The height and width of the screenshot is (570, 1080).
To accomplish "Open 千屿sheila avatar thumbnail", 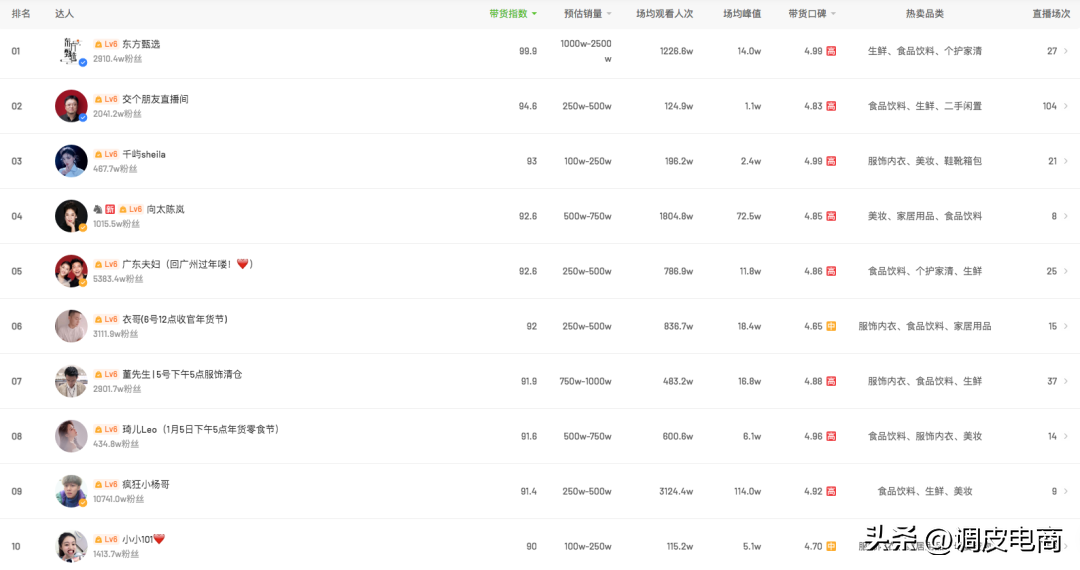I will coord(71,161).
